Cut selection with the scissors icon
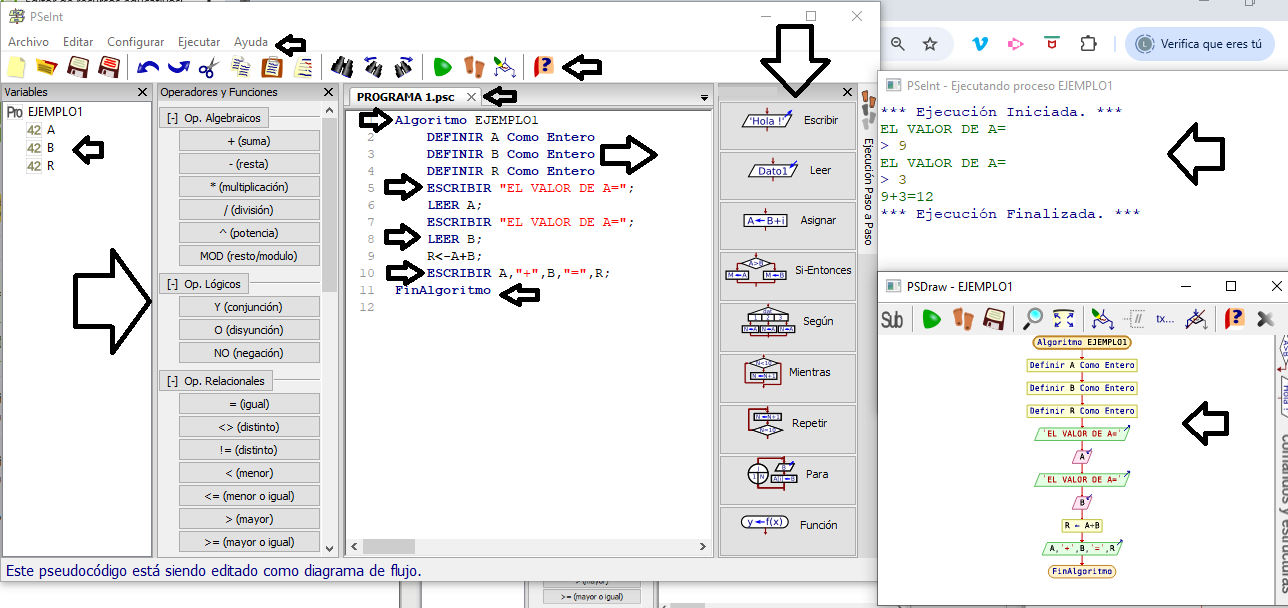 (x=209, y=68)
